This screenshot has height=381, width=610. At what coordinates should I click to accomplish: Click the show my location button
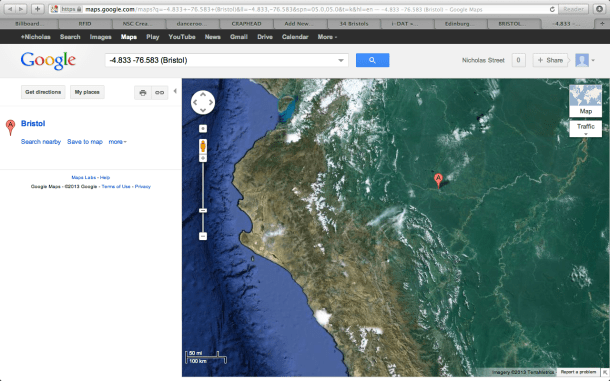click(203, 128)
